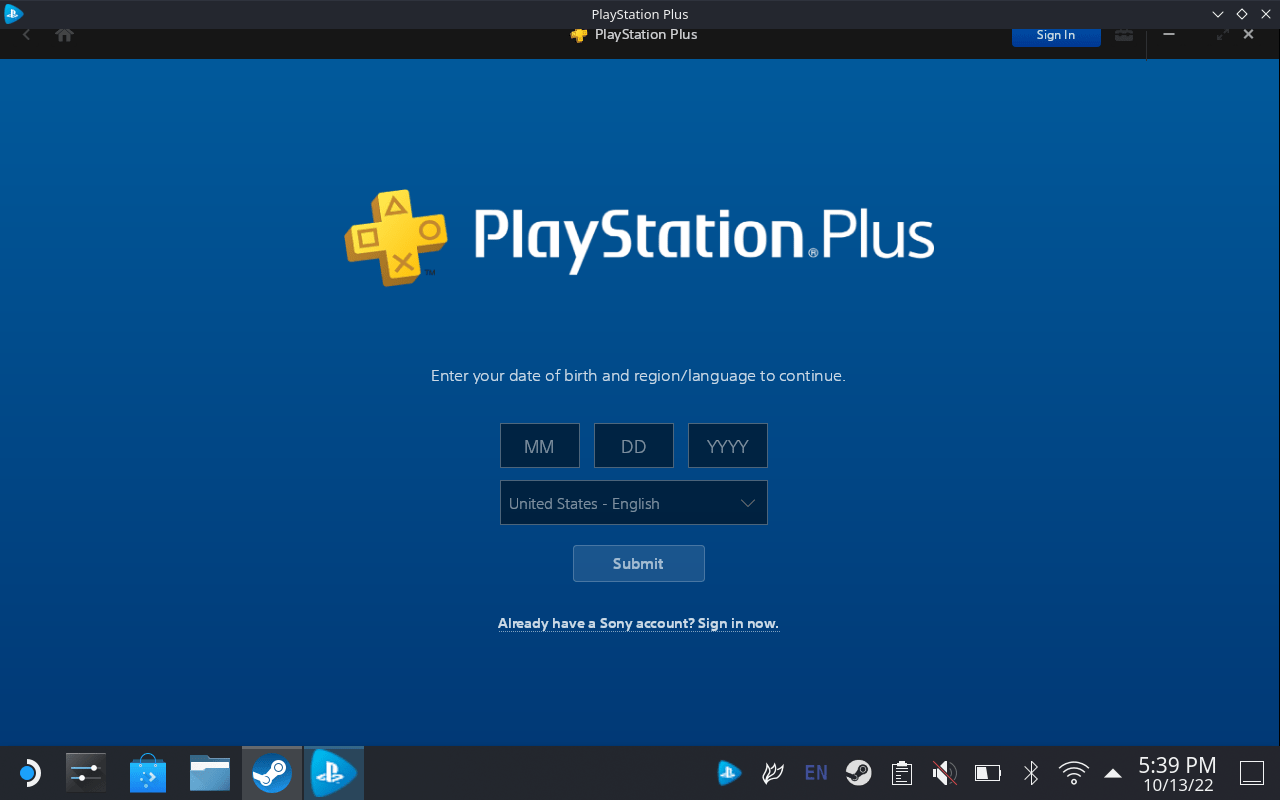The image size is (1280, 800).
Task: Click the muted volume tray icon
Action: tap(944, 773)
